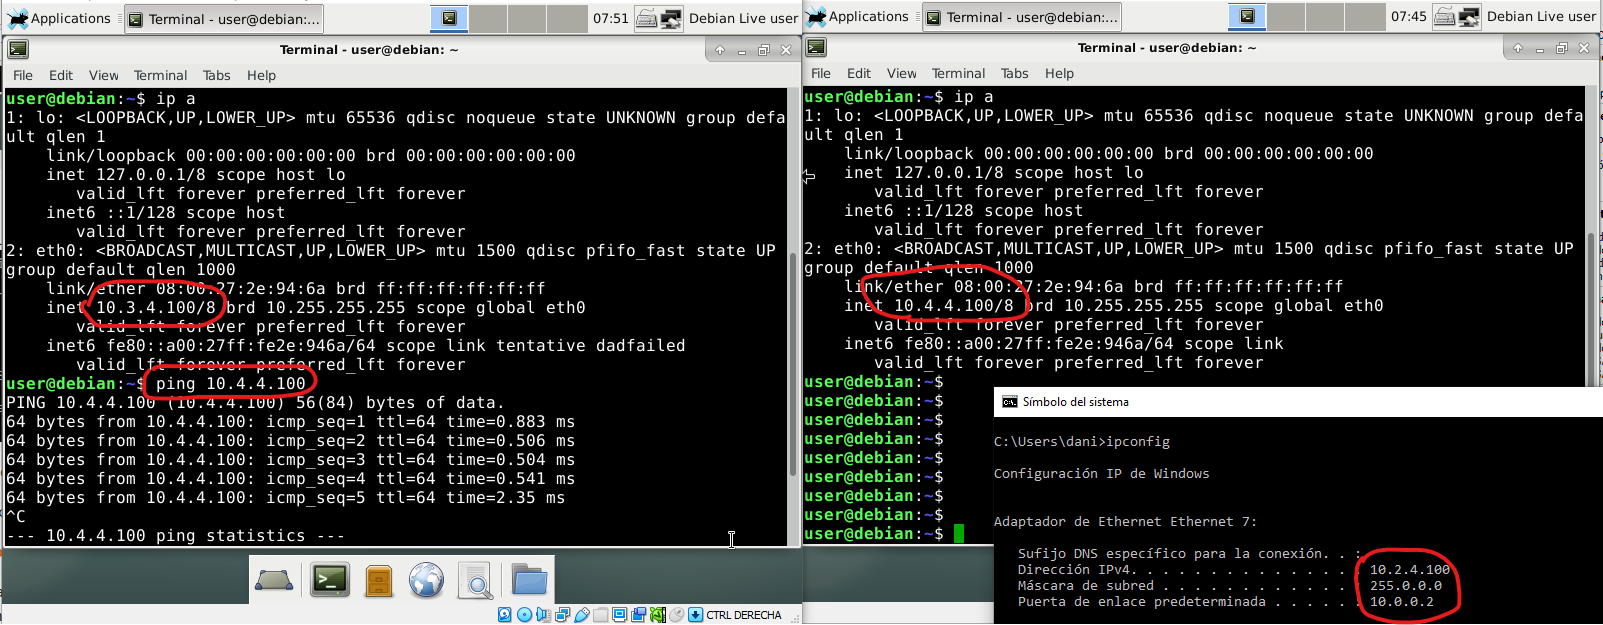The image size is (1603, 625).
Task: Click the VirtualBox host key arrow icon
Action: (696, 615)
